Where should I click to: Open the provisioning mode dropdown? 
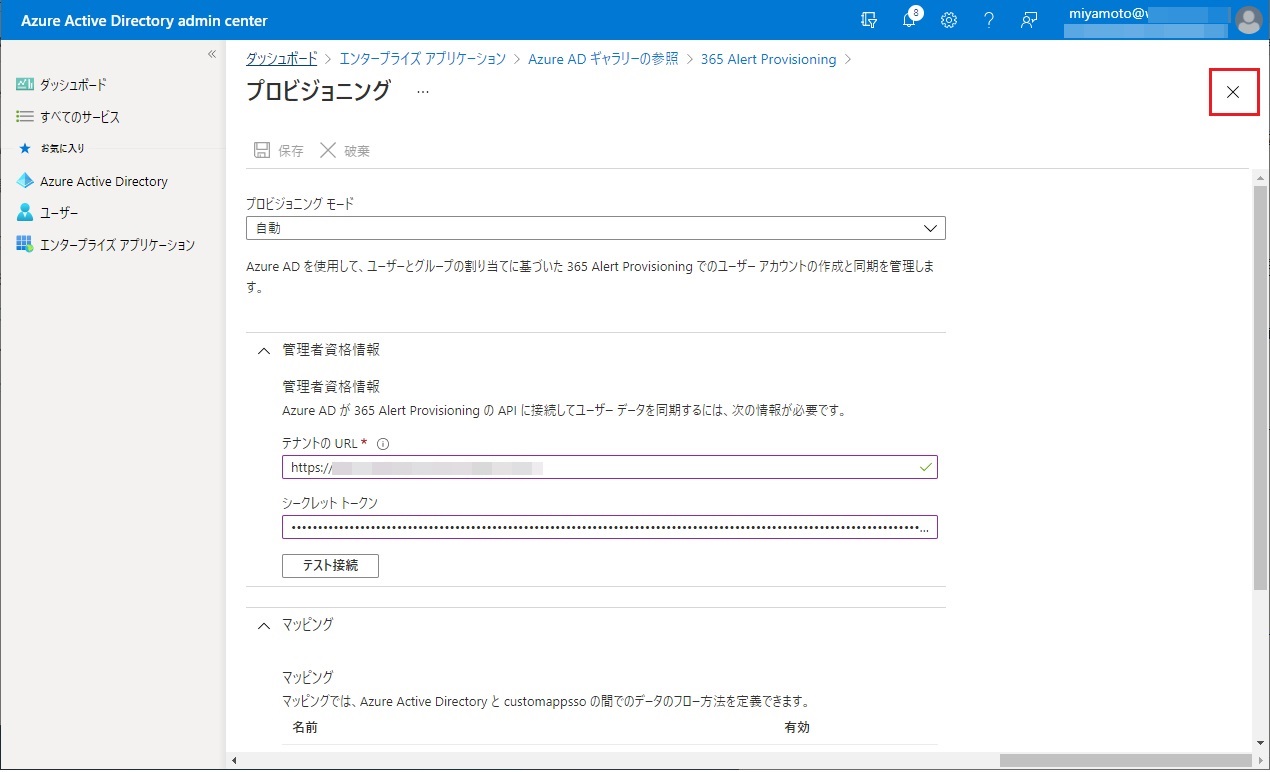pos(595,228)
